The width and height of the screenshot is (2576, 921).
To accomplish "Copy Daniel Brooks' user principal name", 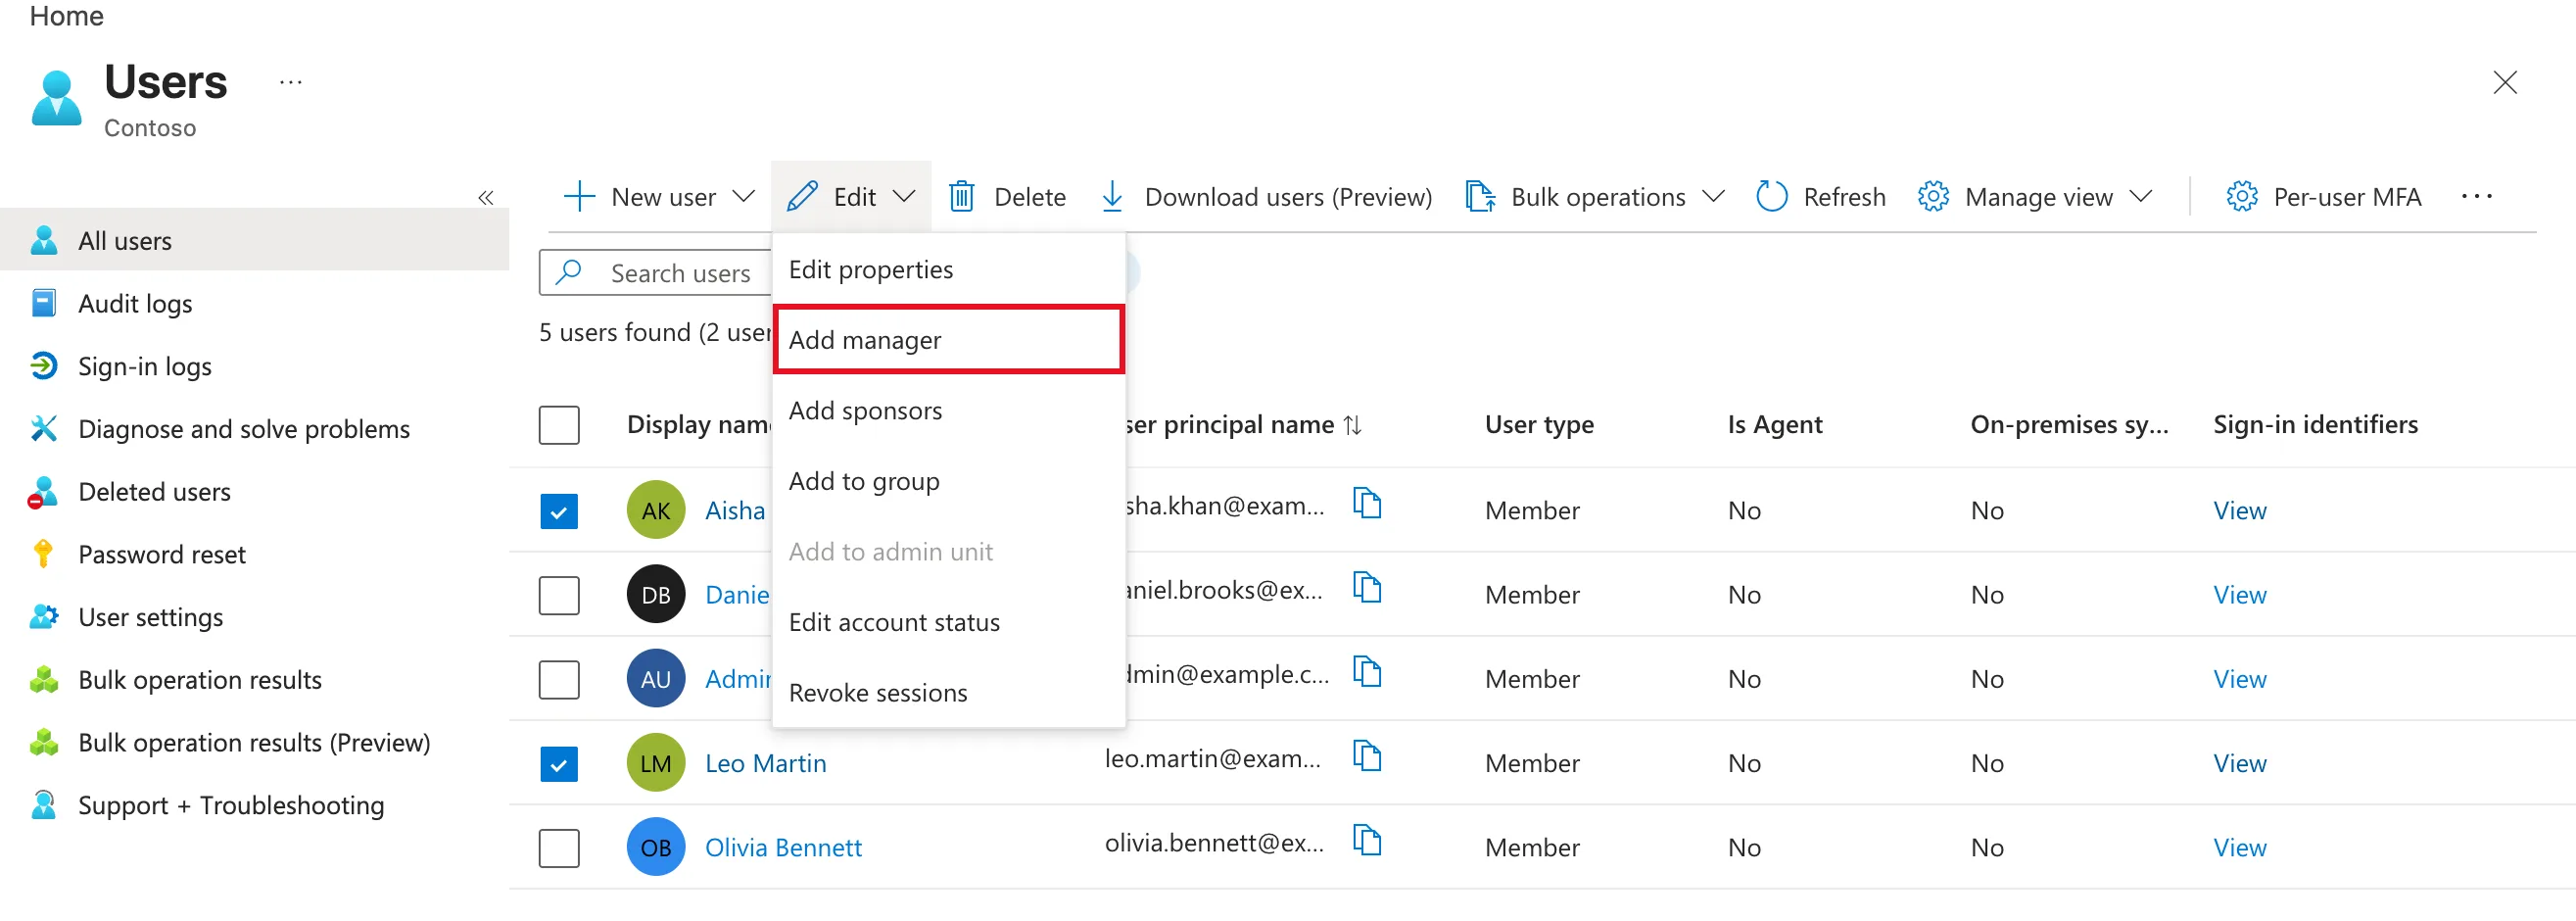I will (x=1366, y=587).
